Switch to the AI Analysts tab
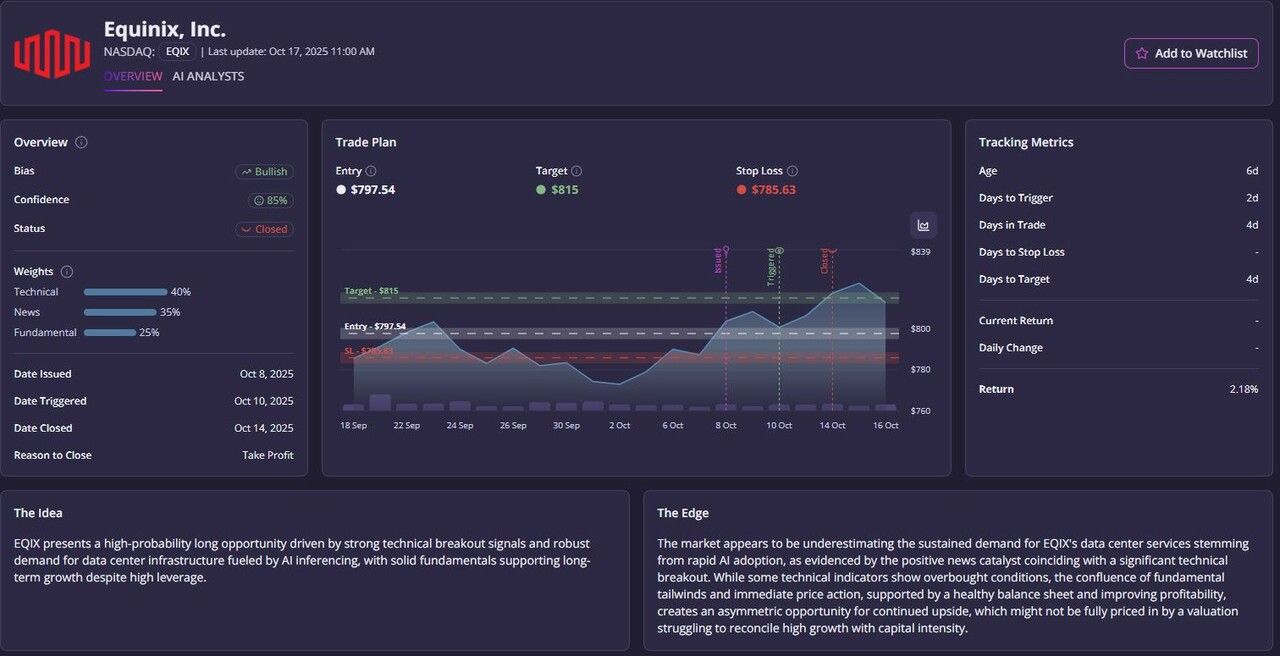The width and height of the screenshot is (1280, 656). tap(208, 76)
